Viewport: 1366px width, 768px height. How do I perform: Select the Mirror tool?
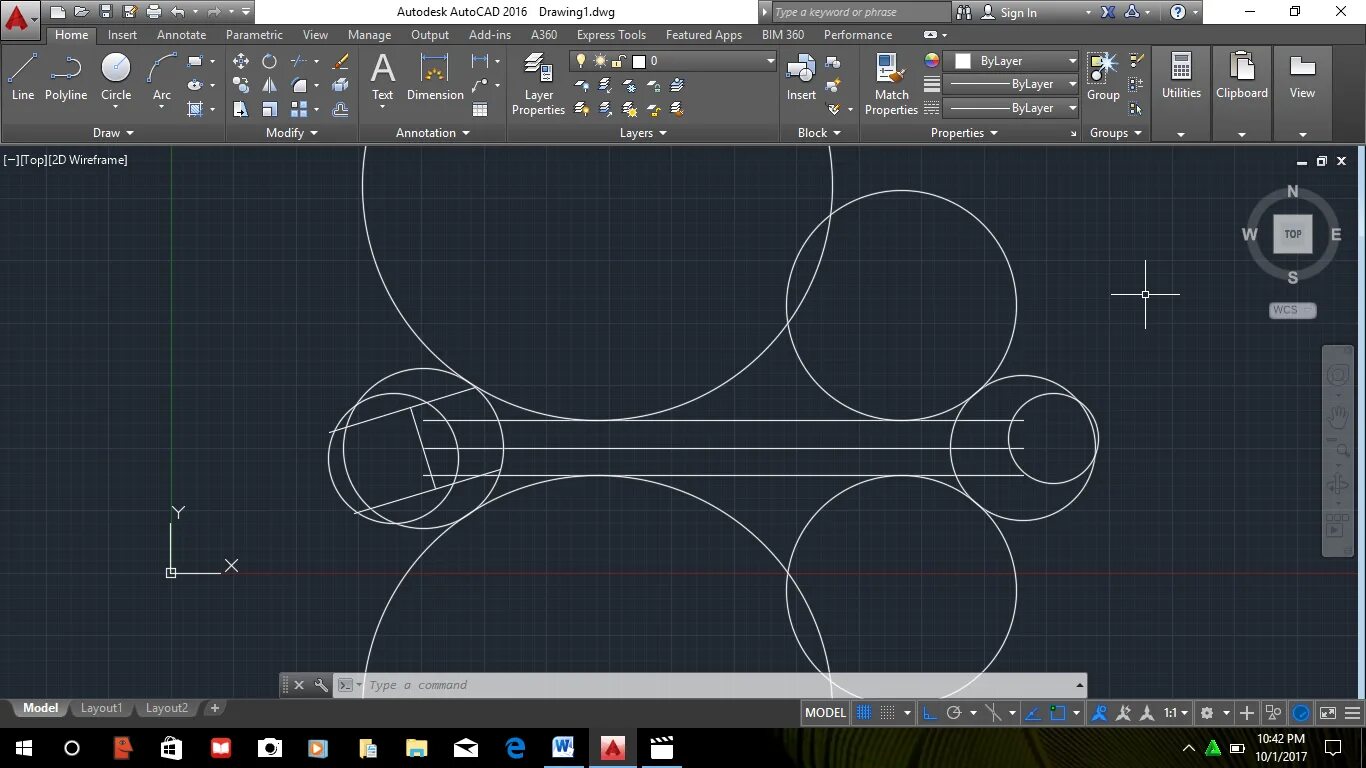[269, 85]
